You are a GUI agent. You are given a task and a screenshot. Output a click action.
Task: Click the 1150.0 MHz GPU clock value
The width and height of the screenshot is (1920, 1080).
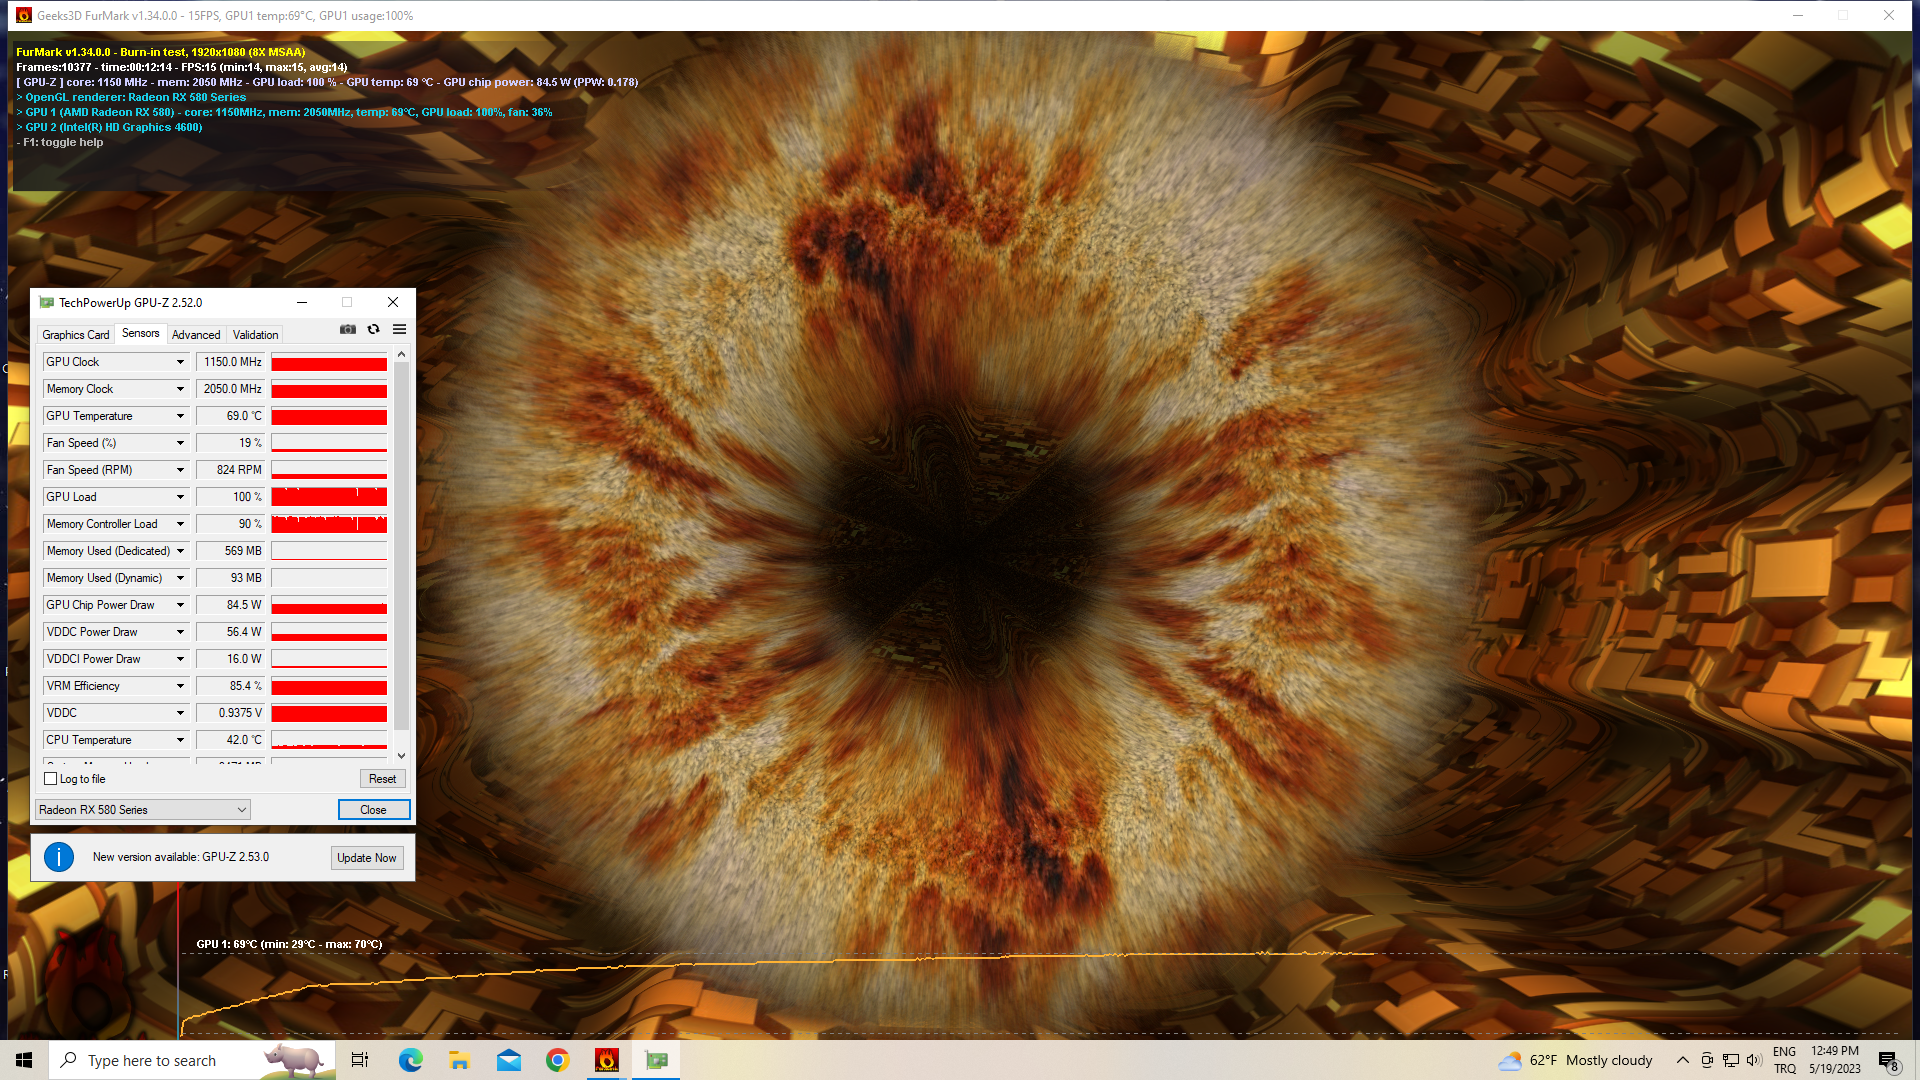231,362
